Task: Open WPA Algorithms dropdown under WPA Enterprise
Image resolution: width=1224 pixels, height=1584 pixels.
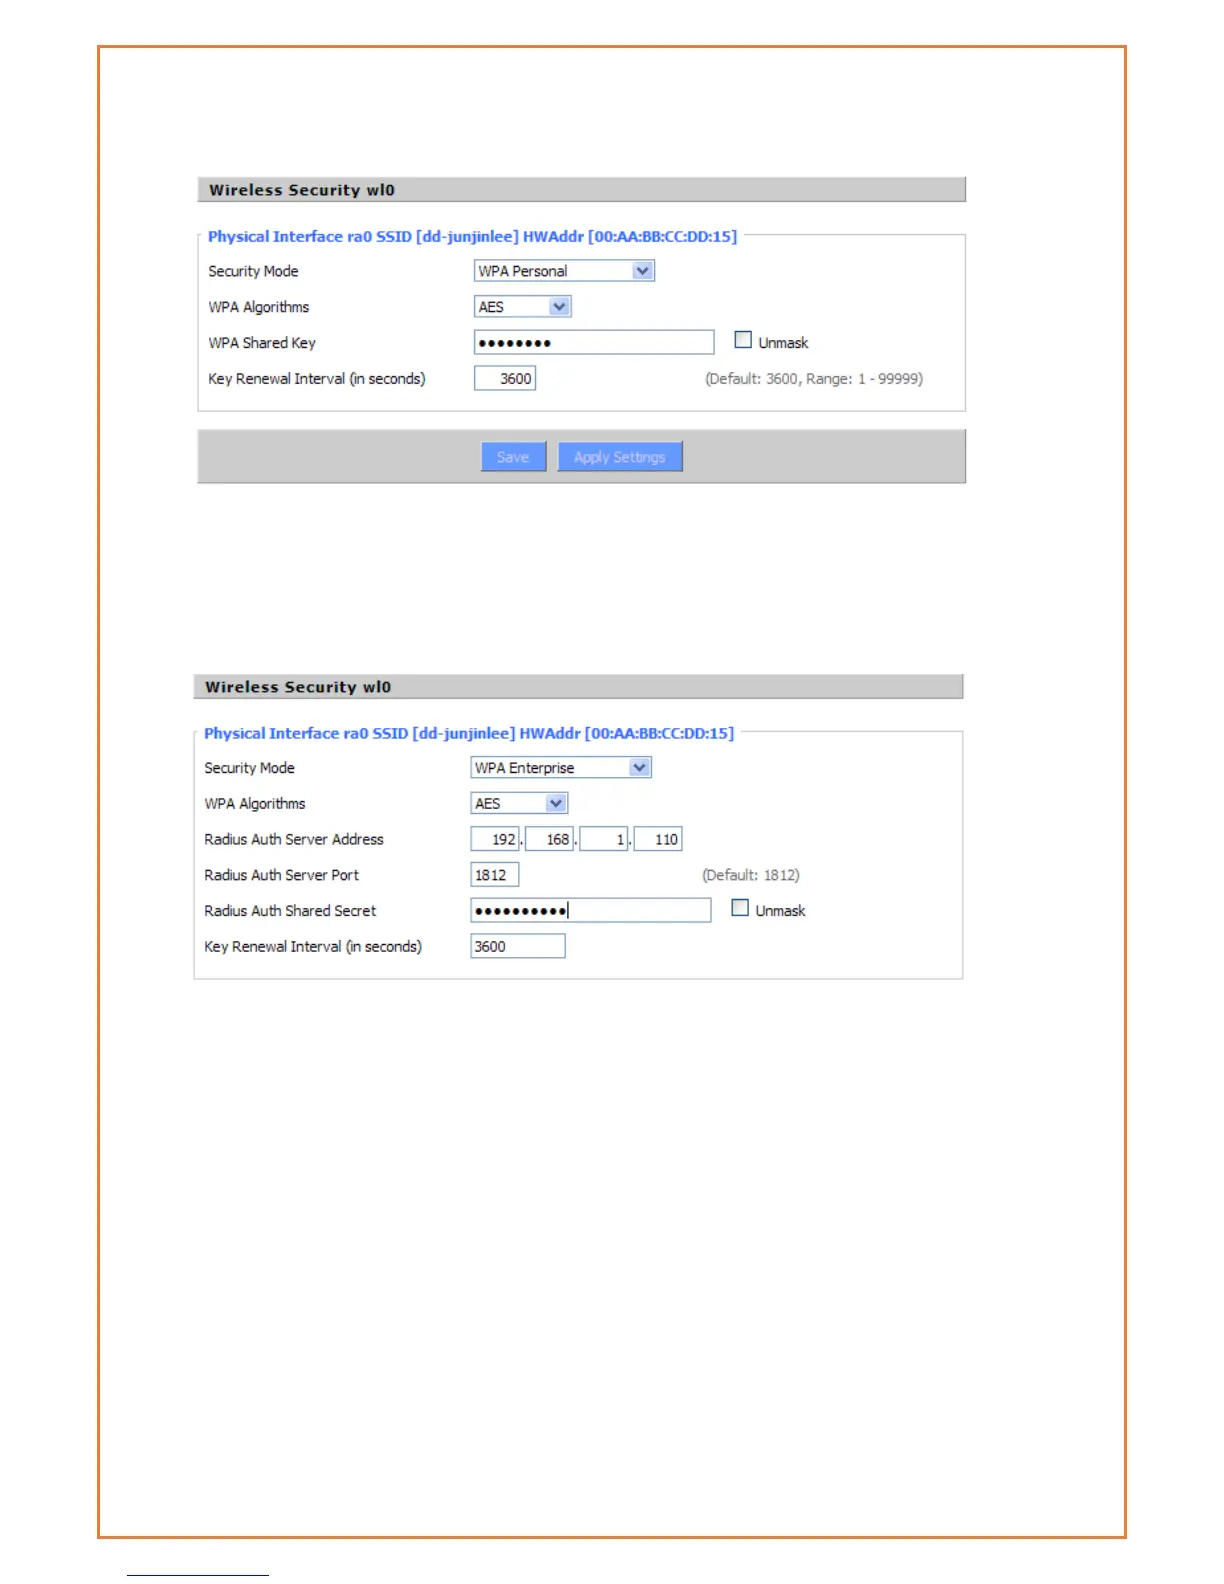Action: [x=519, y=803]
